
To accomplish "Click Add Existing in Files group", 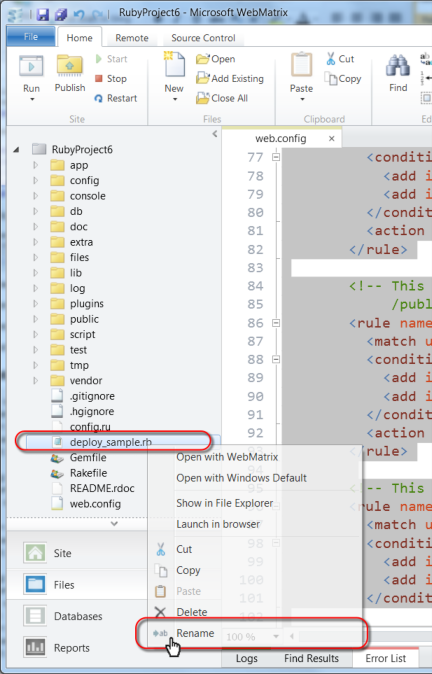I will [x=230, y=79].
